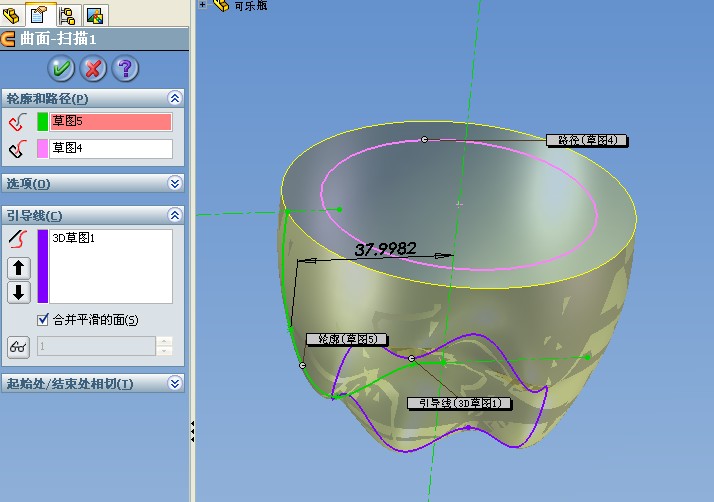Click the profile selection icon beside 草图5
714x502 pixels.
18,122
